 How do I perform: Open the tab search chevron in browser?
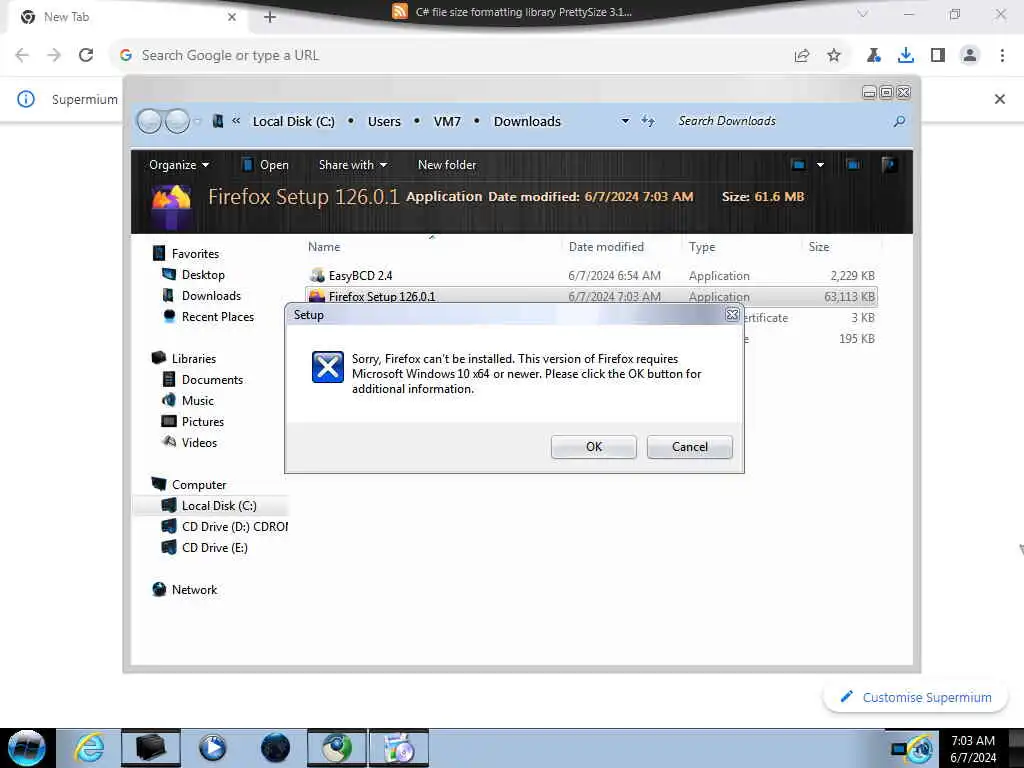(x=863, y=14)
